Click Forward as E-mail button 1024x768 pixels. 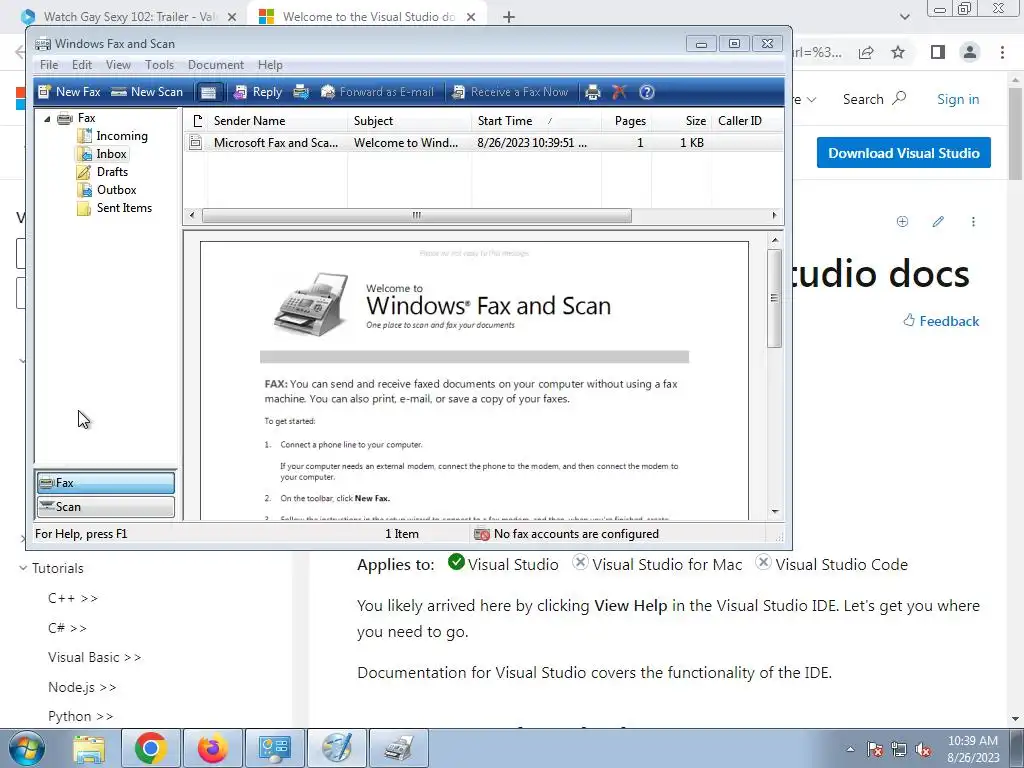377,92
